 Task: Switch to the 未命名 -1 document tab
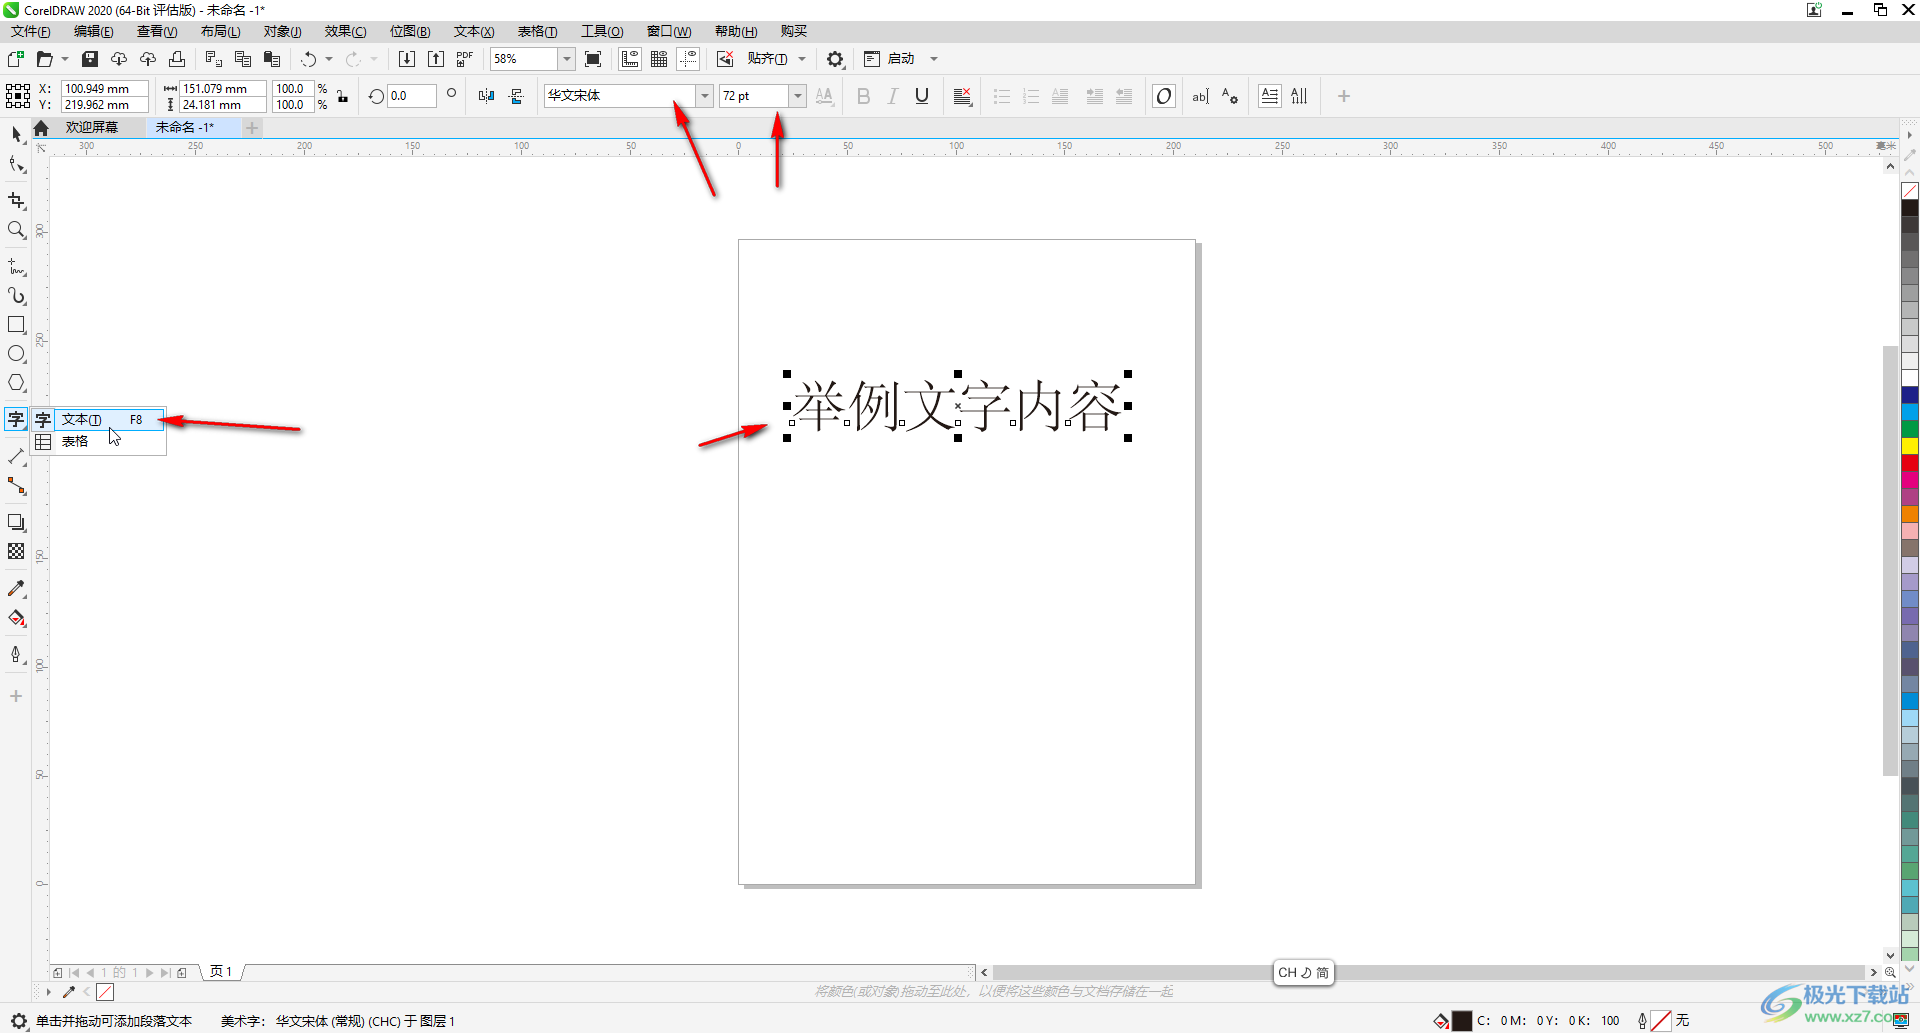tap(185, 127)
